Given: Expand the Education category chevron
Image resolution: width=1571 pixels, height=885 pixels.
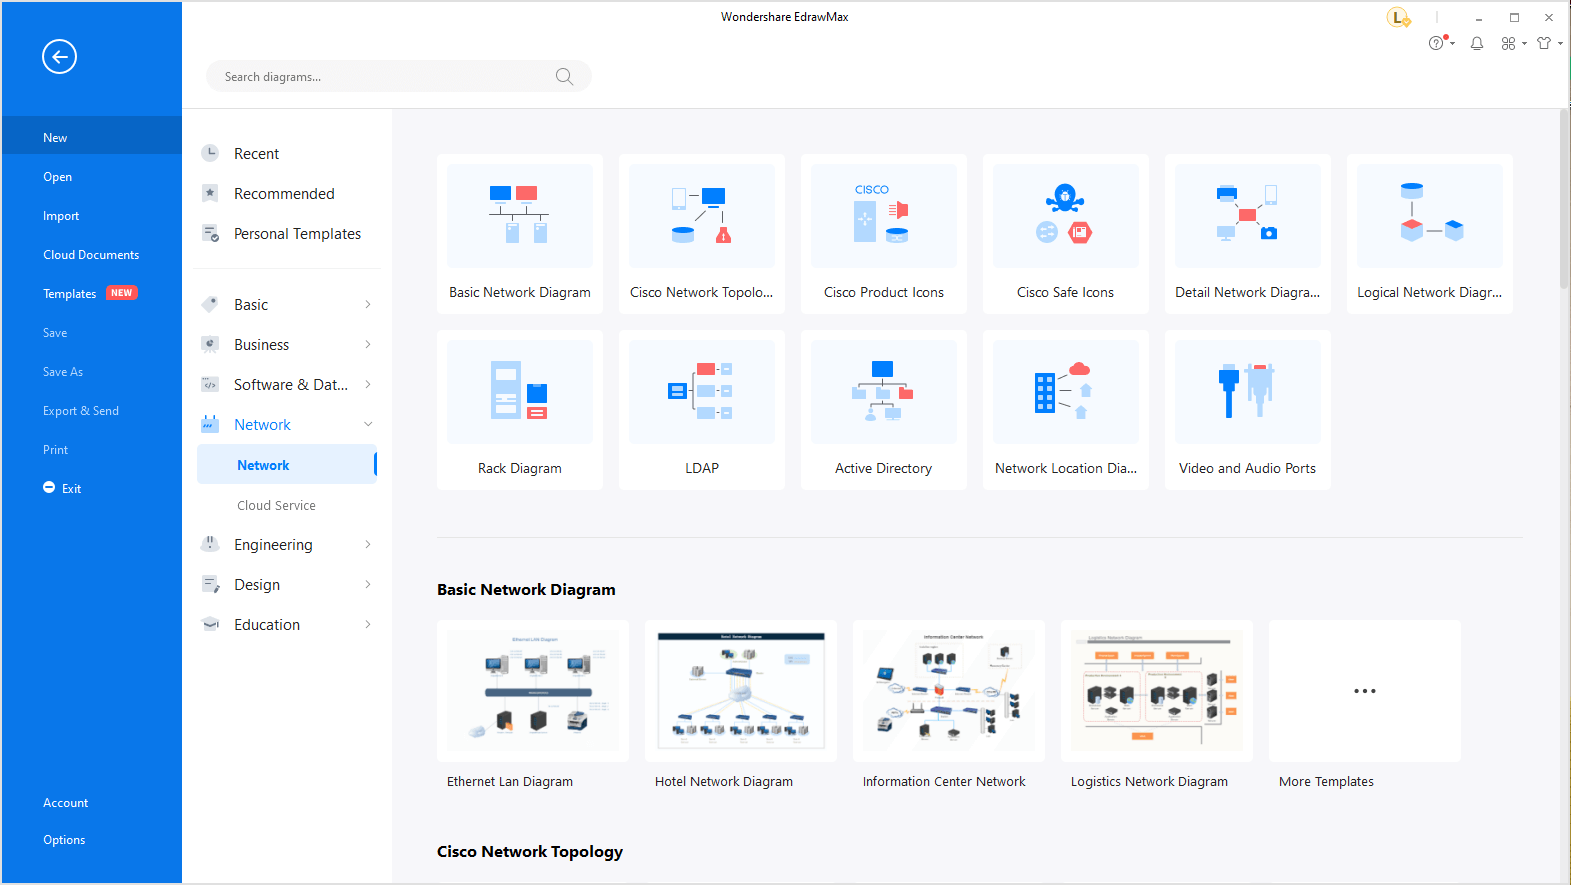Looking at the screenshot, I should [x=368, y=624].
